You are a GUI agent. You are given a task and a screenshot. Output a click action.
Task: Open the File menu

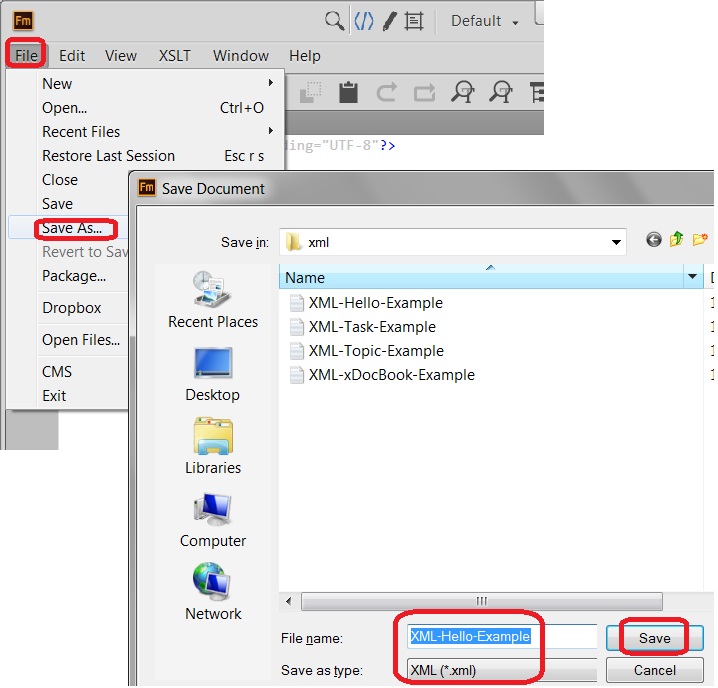pos(26,55)
